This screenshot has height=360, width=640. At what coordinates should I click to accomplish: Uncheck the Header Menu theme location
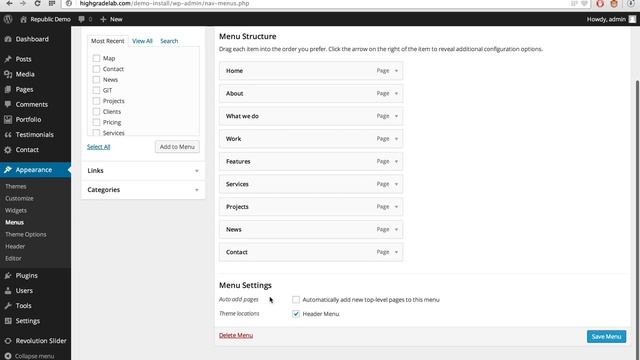pyautogui.click(x=296, y=314)
